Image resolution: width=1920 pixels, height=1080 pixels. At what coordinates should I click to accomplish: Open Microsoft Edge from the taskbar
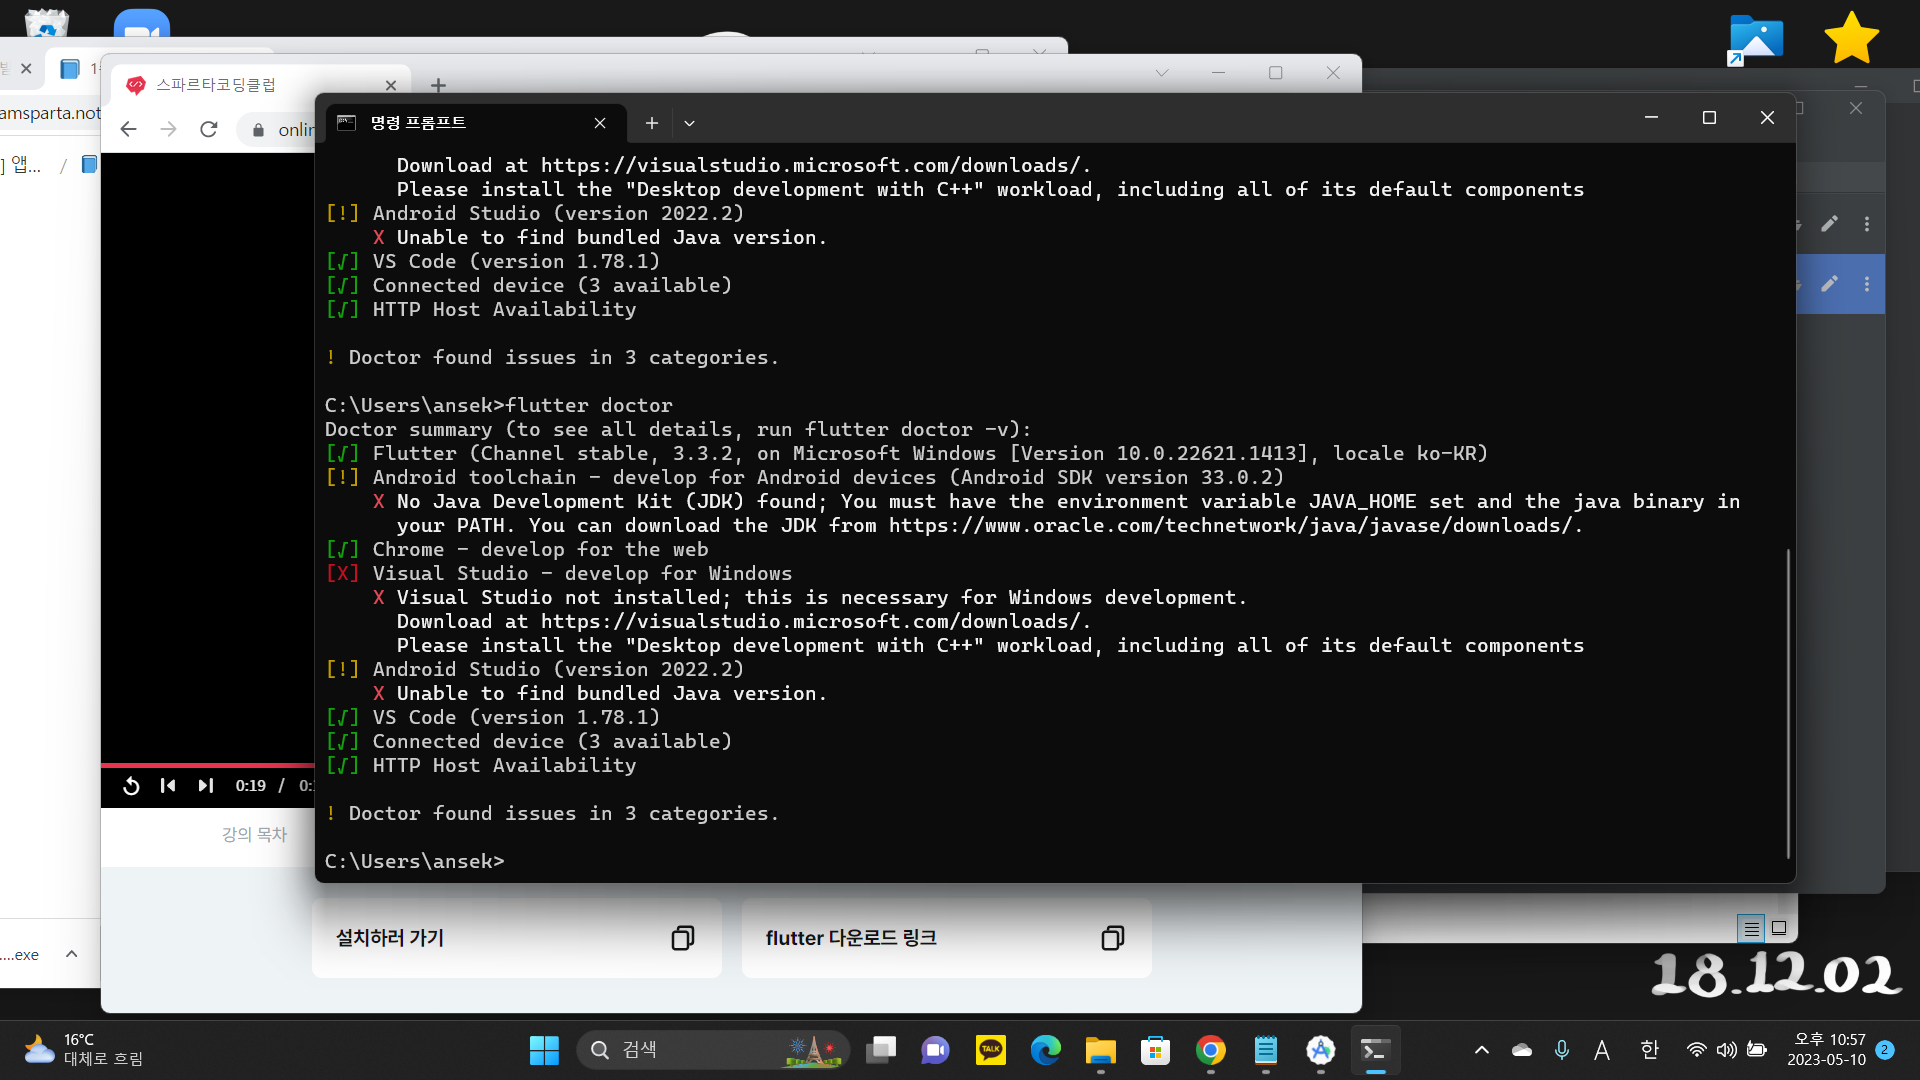1046,1050
